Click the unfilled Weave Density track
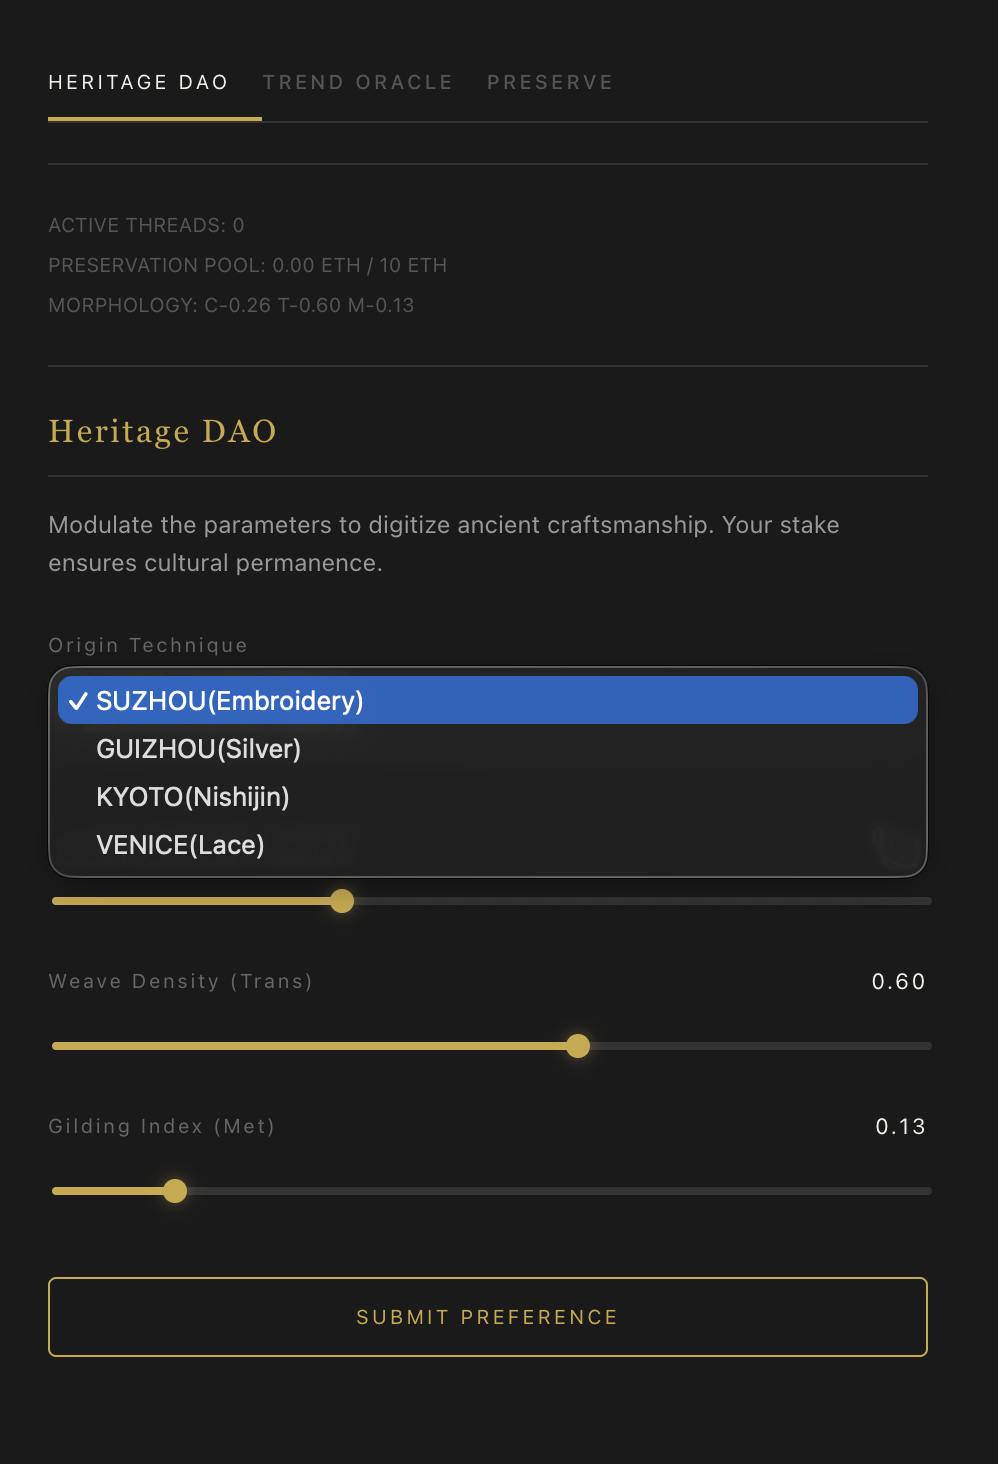This screenshot has height=1464, width=998. 760,1046
